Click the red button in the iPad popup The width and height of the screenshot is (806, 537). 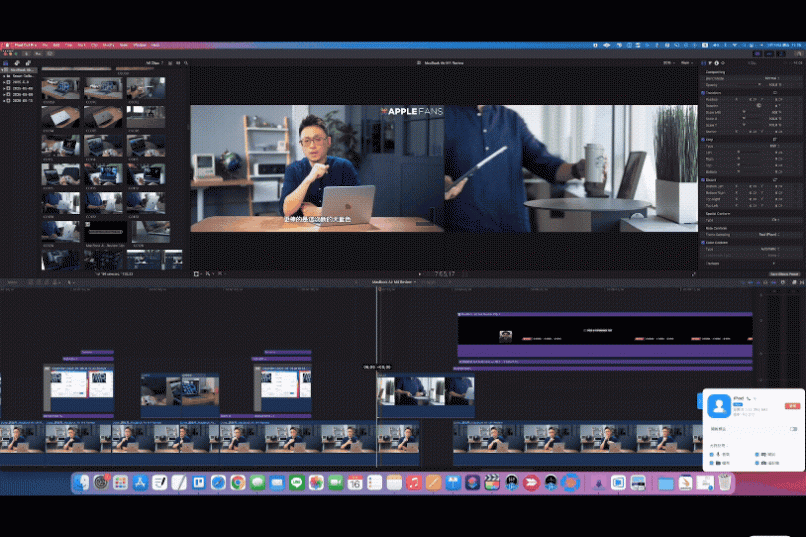pos(791,406)
